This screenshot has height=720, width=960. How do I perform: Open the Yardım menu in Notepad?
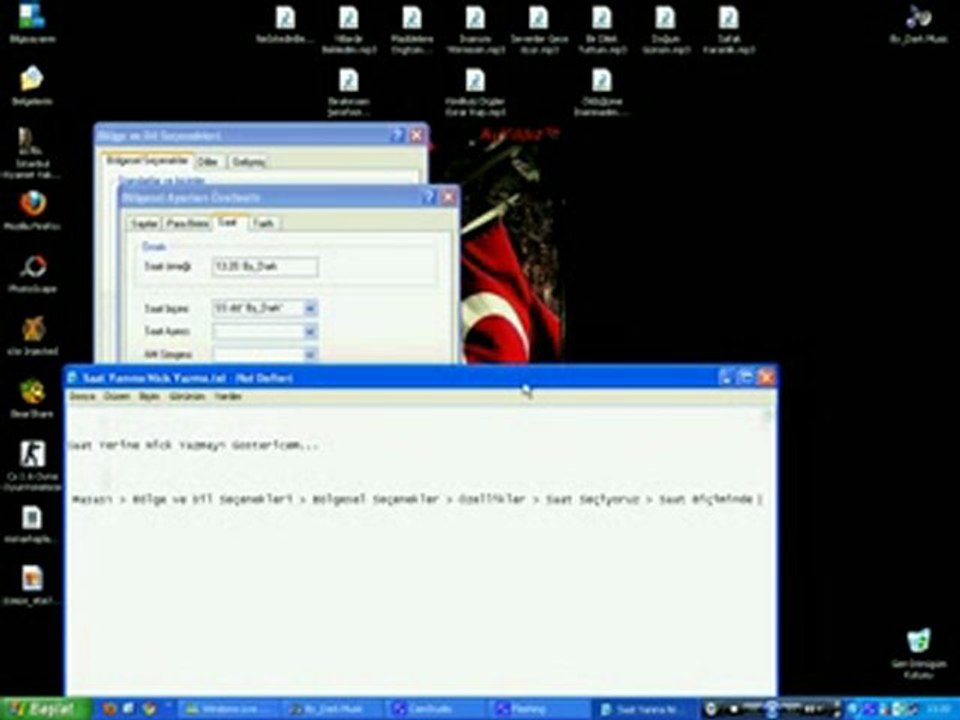tap(228, 396)
